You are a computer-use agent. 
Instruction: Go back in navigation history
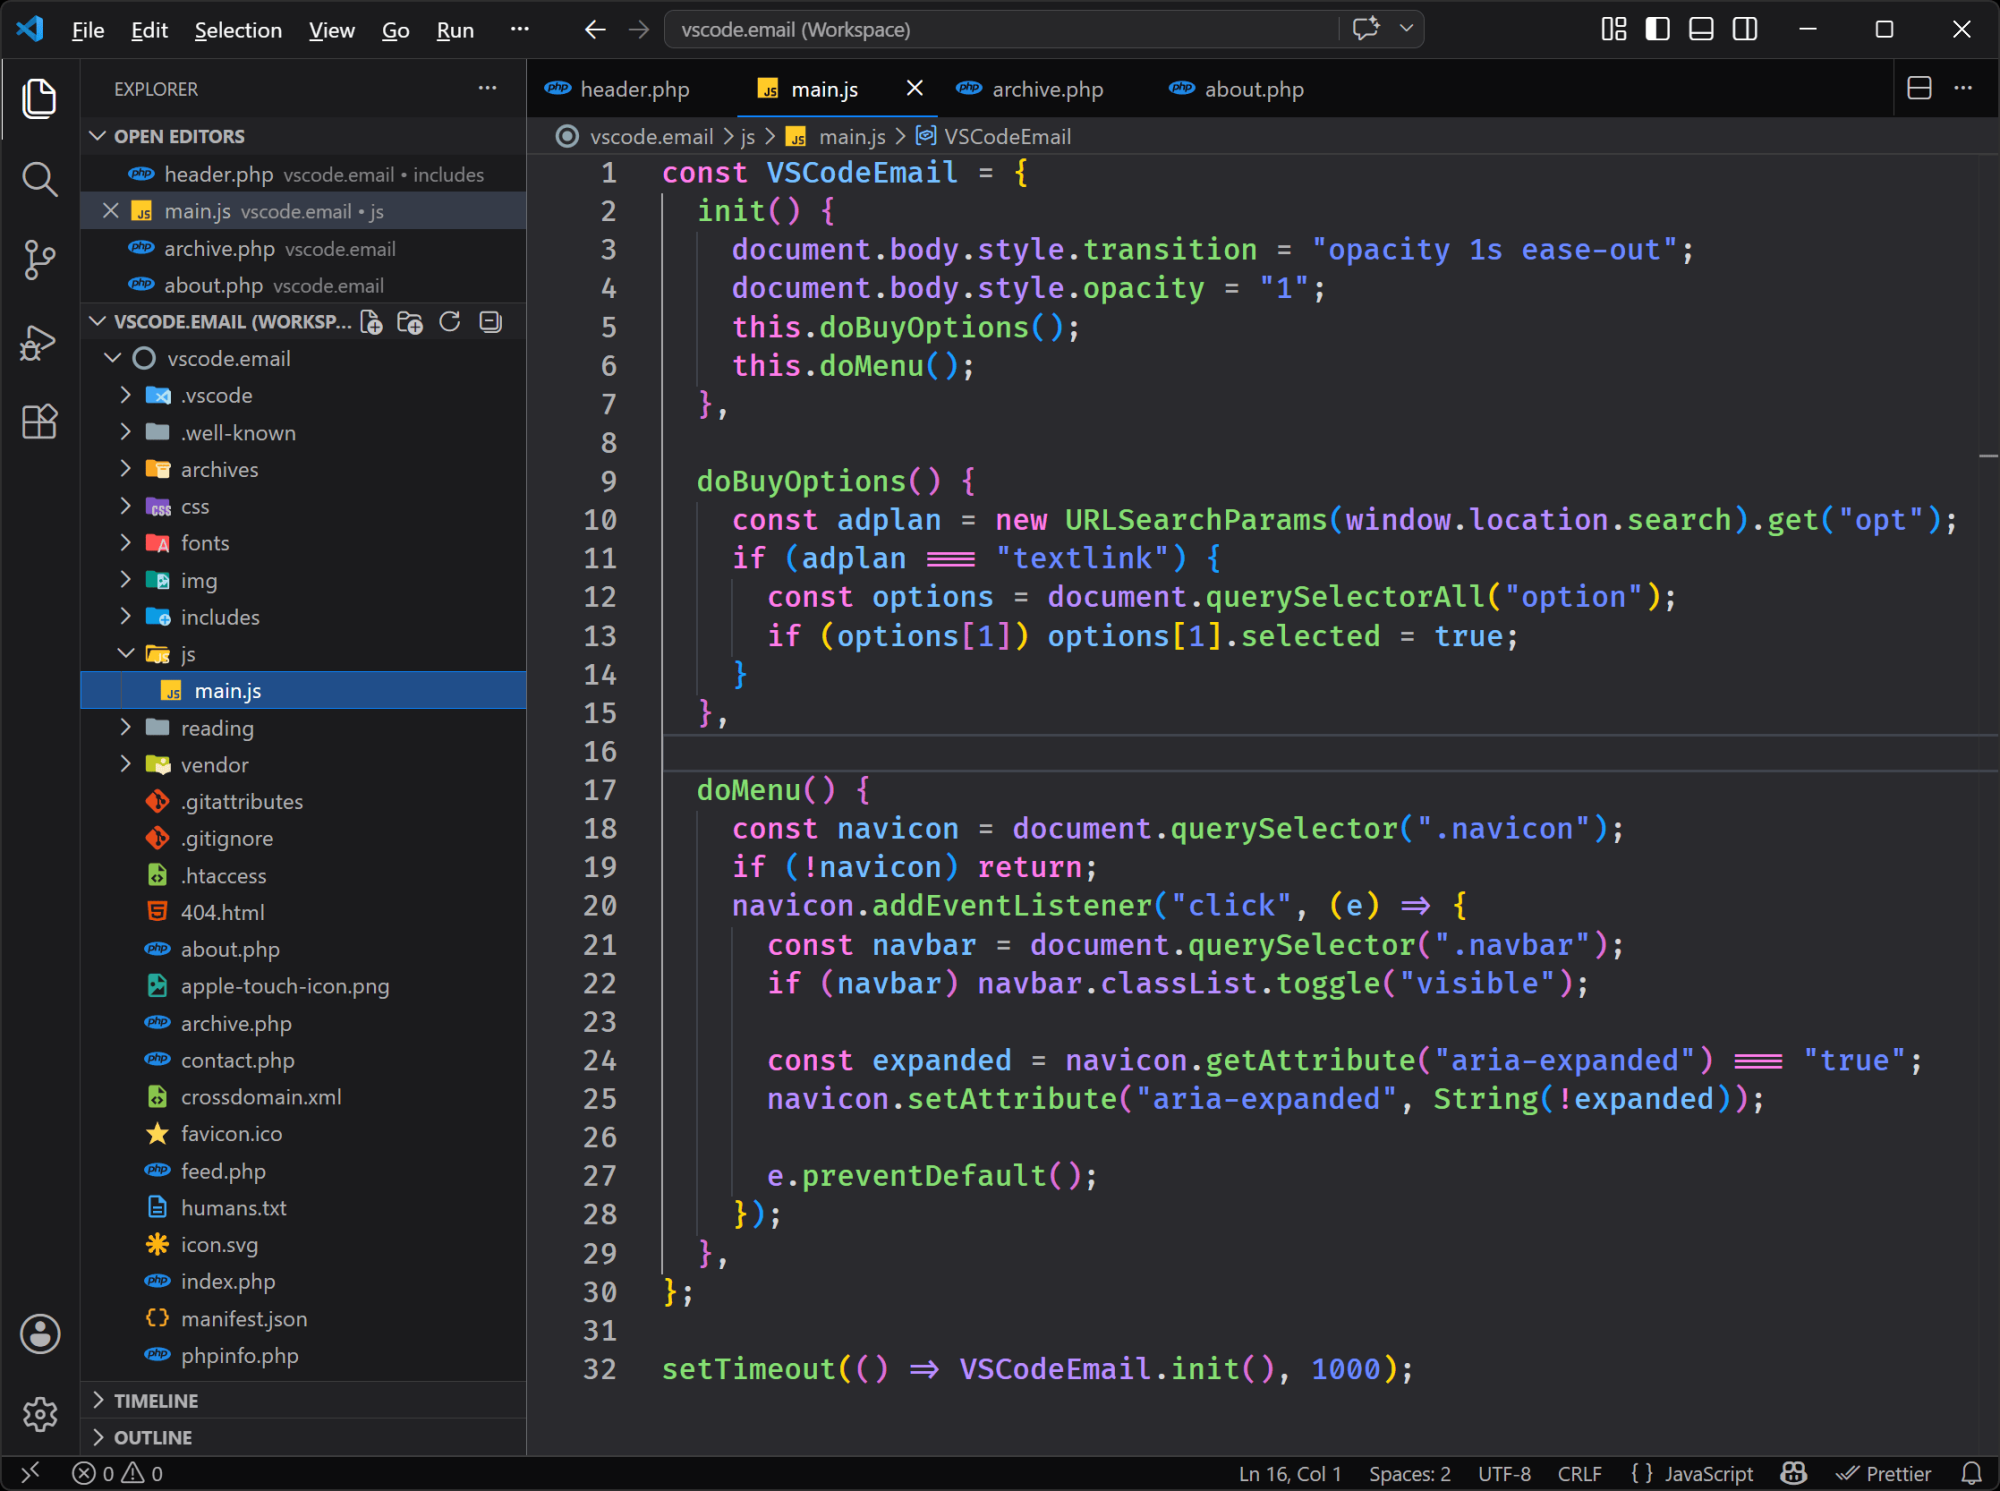pos(595,30)
